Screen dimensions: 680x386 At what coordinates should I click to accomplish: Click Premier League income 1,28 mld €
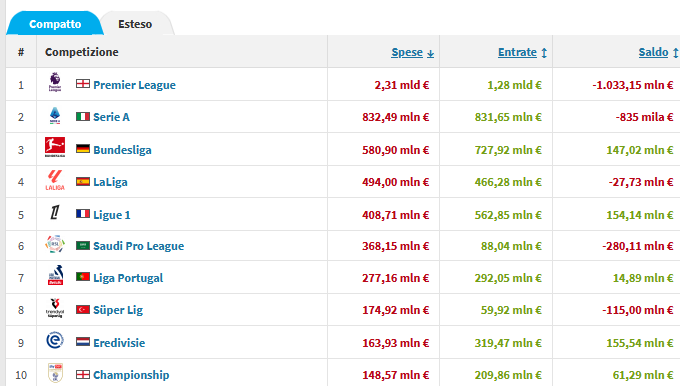click(514, 85)
